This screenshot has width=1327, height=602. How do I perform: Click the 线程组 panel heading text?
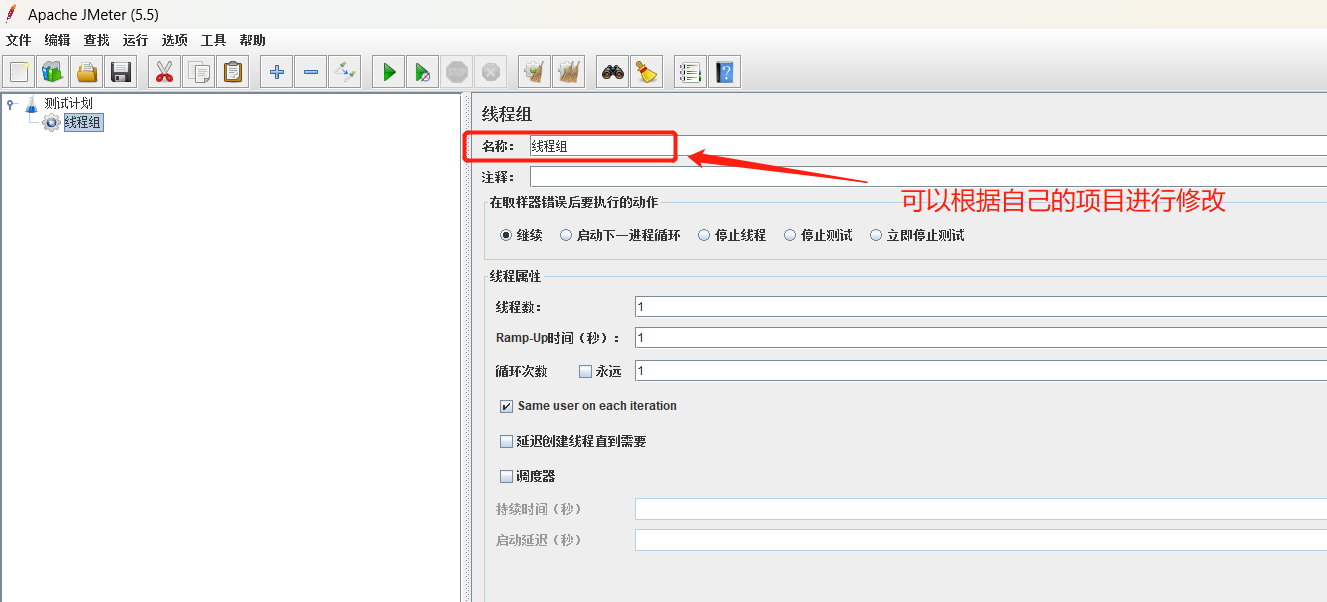point(507,114)
